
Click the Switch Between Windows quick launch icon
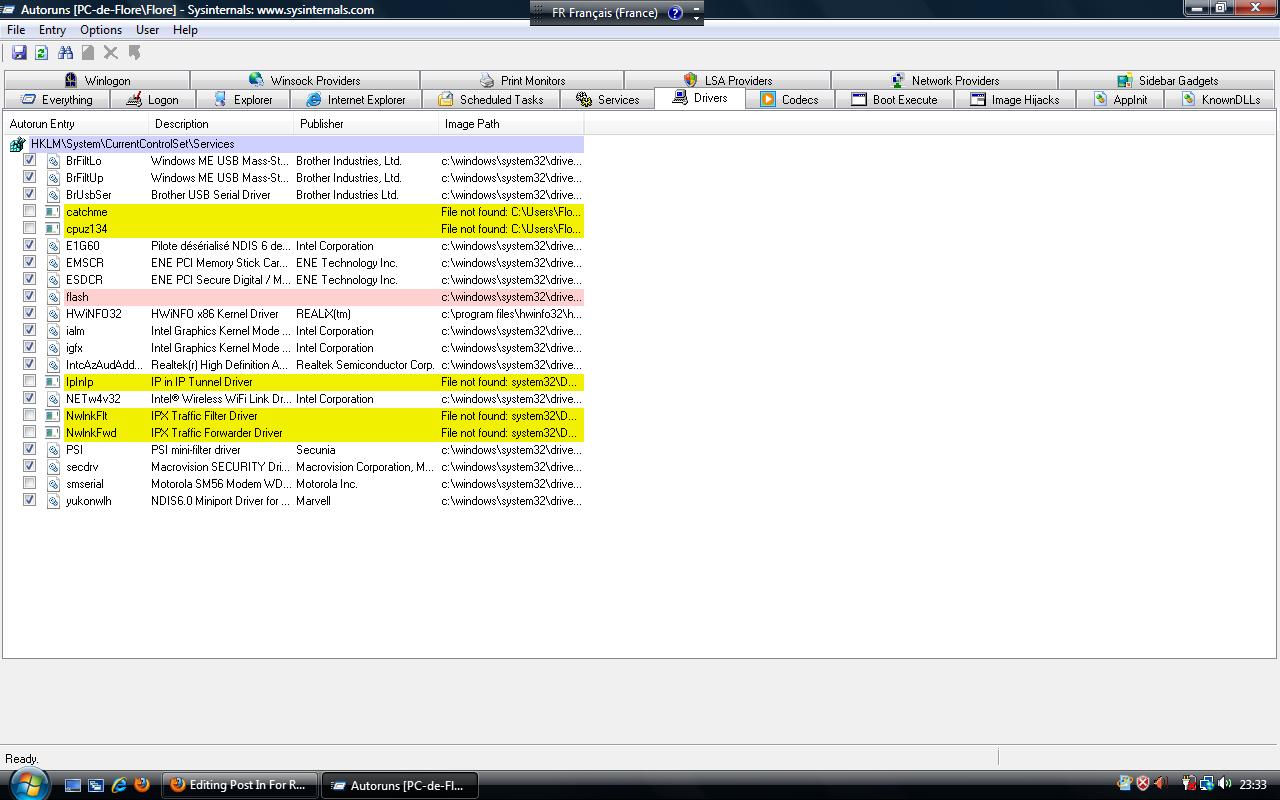pos(96,785)
